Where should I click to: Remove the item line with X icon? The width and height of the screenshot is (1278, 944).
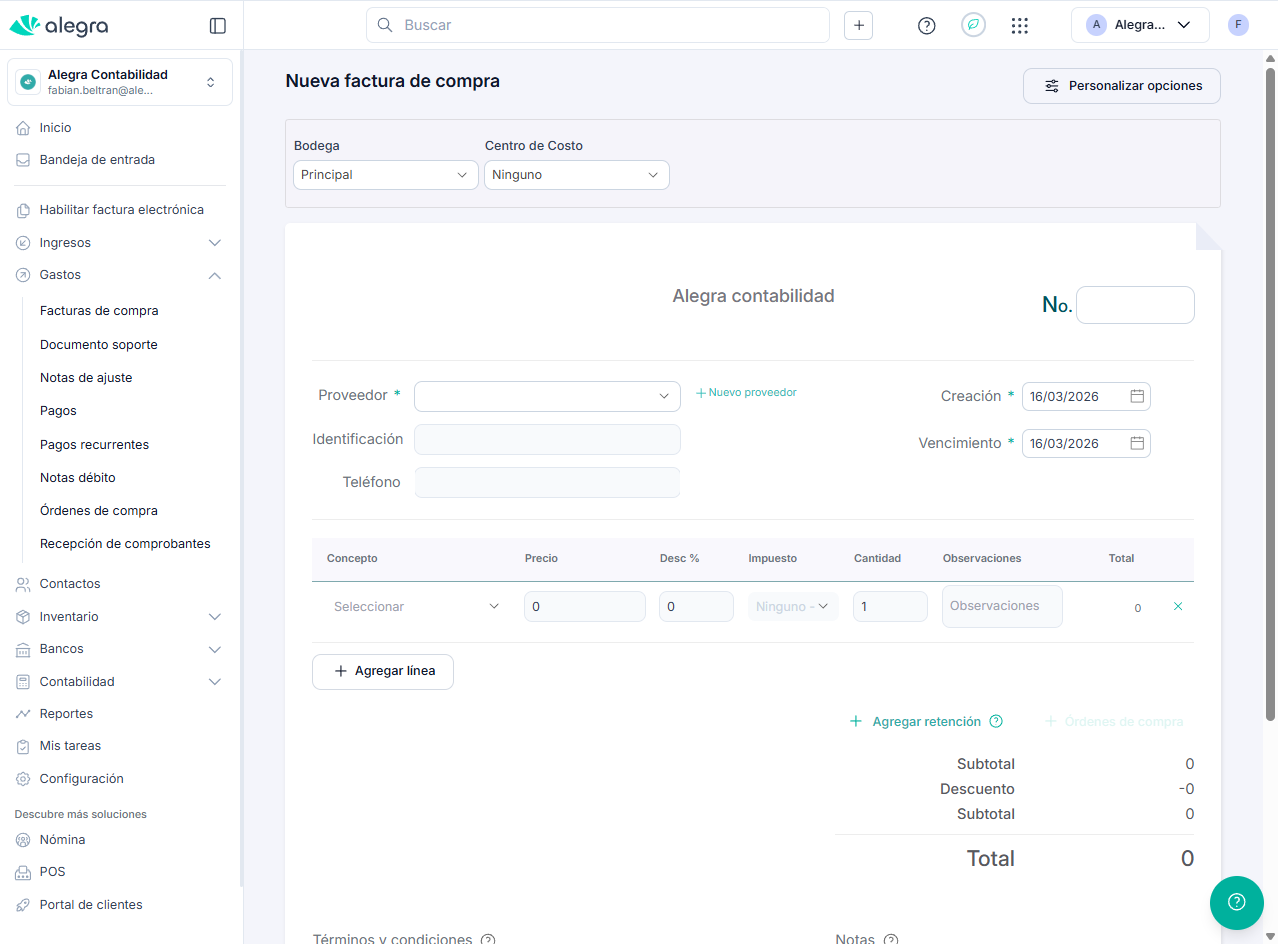[1177, 606]
